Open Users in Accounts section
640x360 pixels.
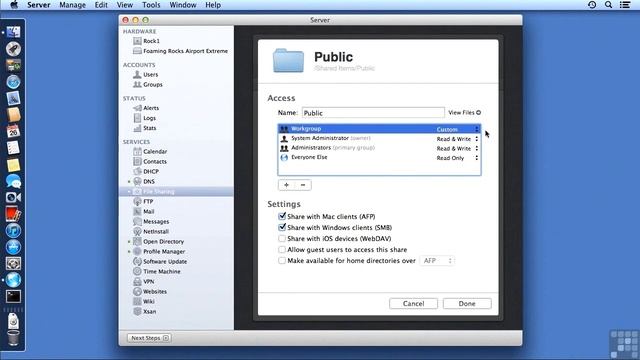(146, 74)
